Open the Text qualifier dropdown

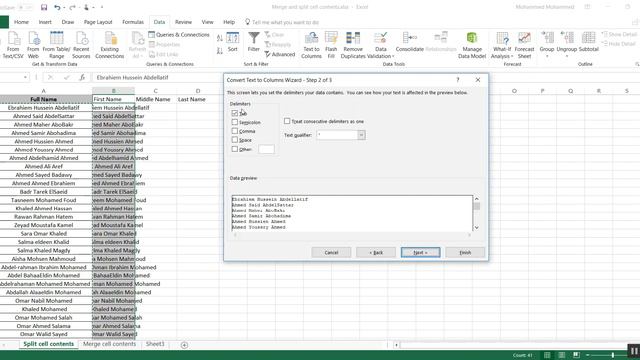[361, 135]
